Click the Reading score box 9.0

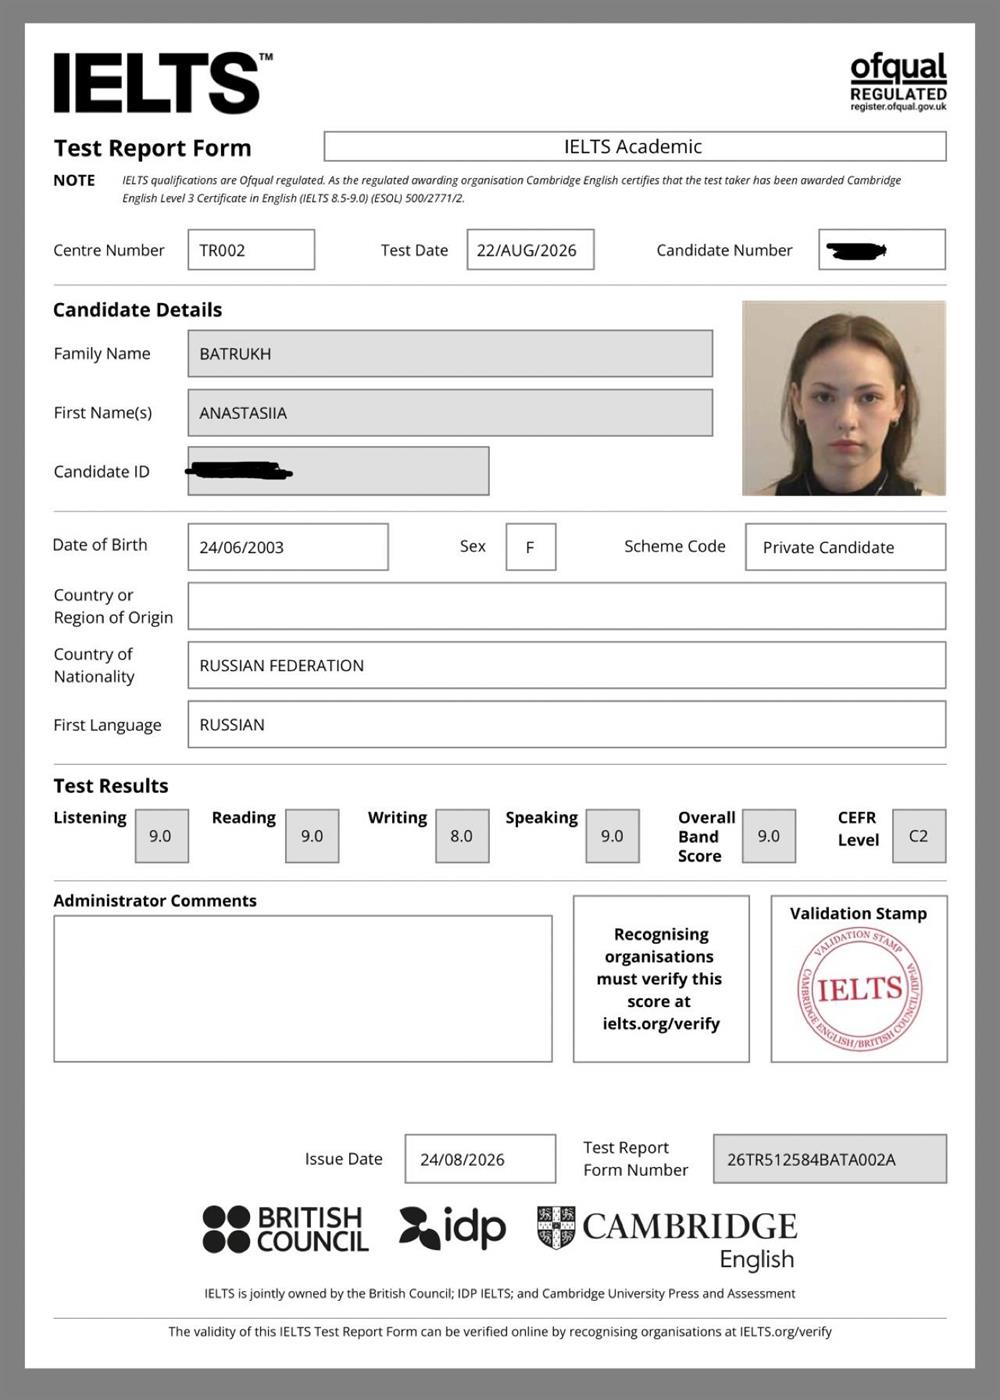pyautogui.click(x=312, y=836)
